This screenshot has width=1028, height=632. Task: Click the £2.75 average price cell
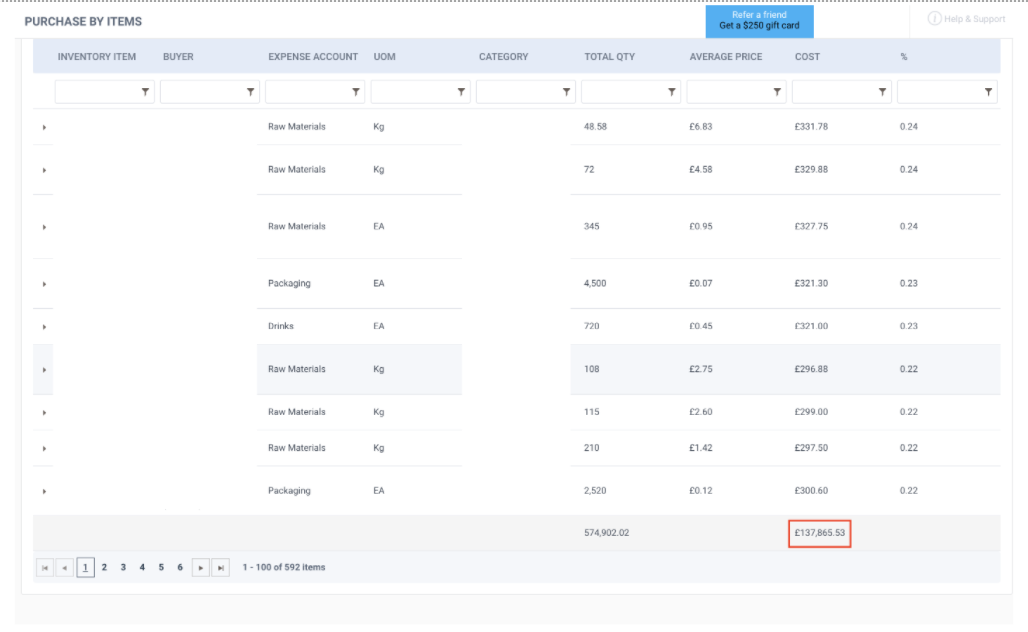click(x=700, y=370)
